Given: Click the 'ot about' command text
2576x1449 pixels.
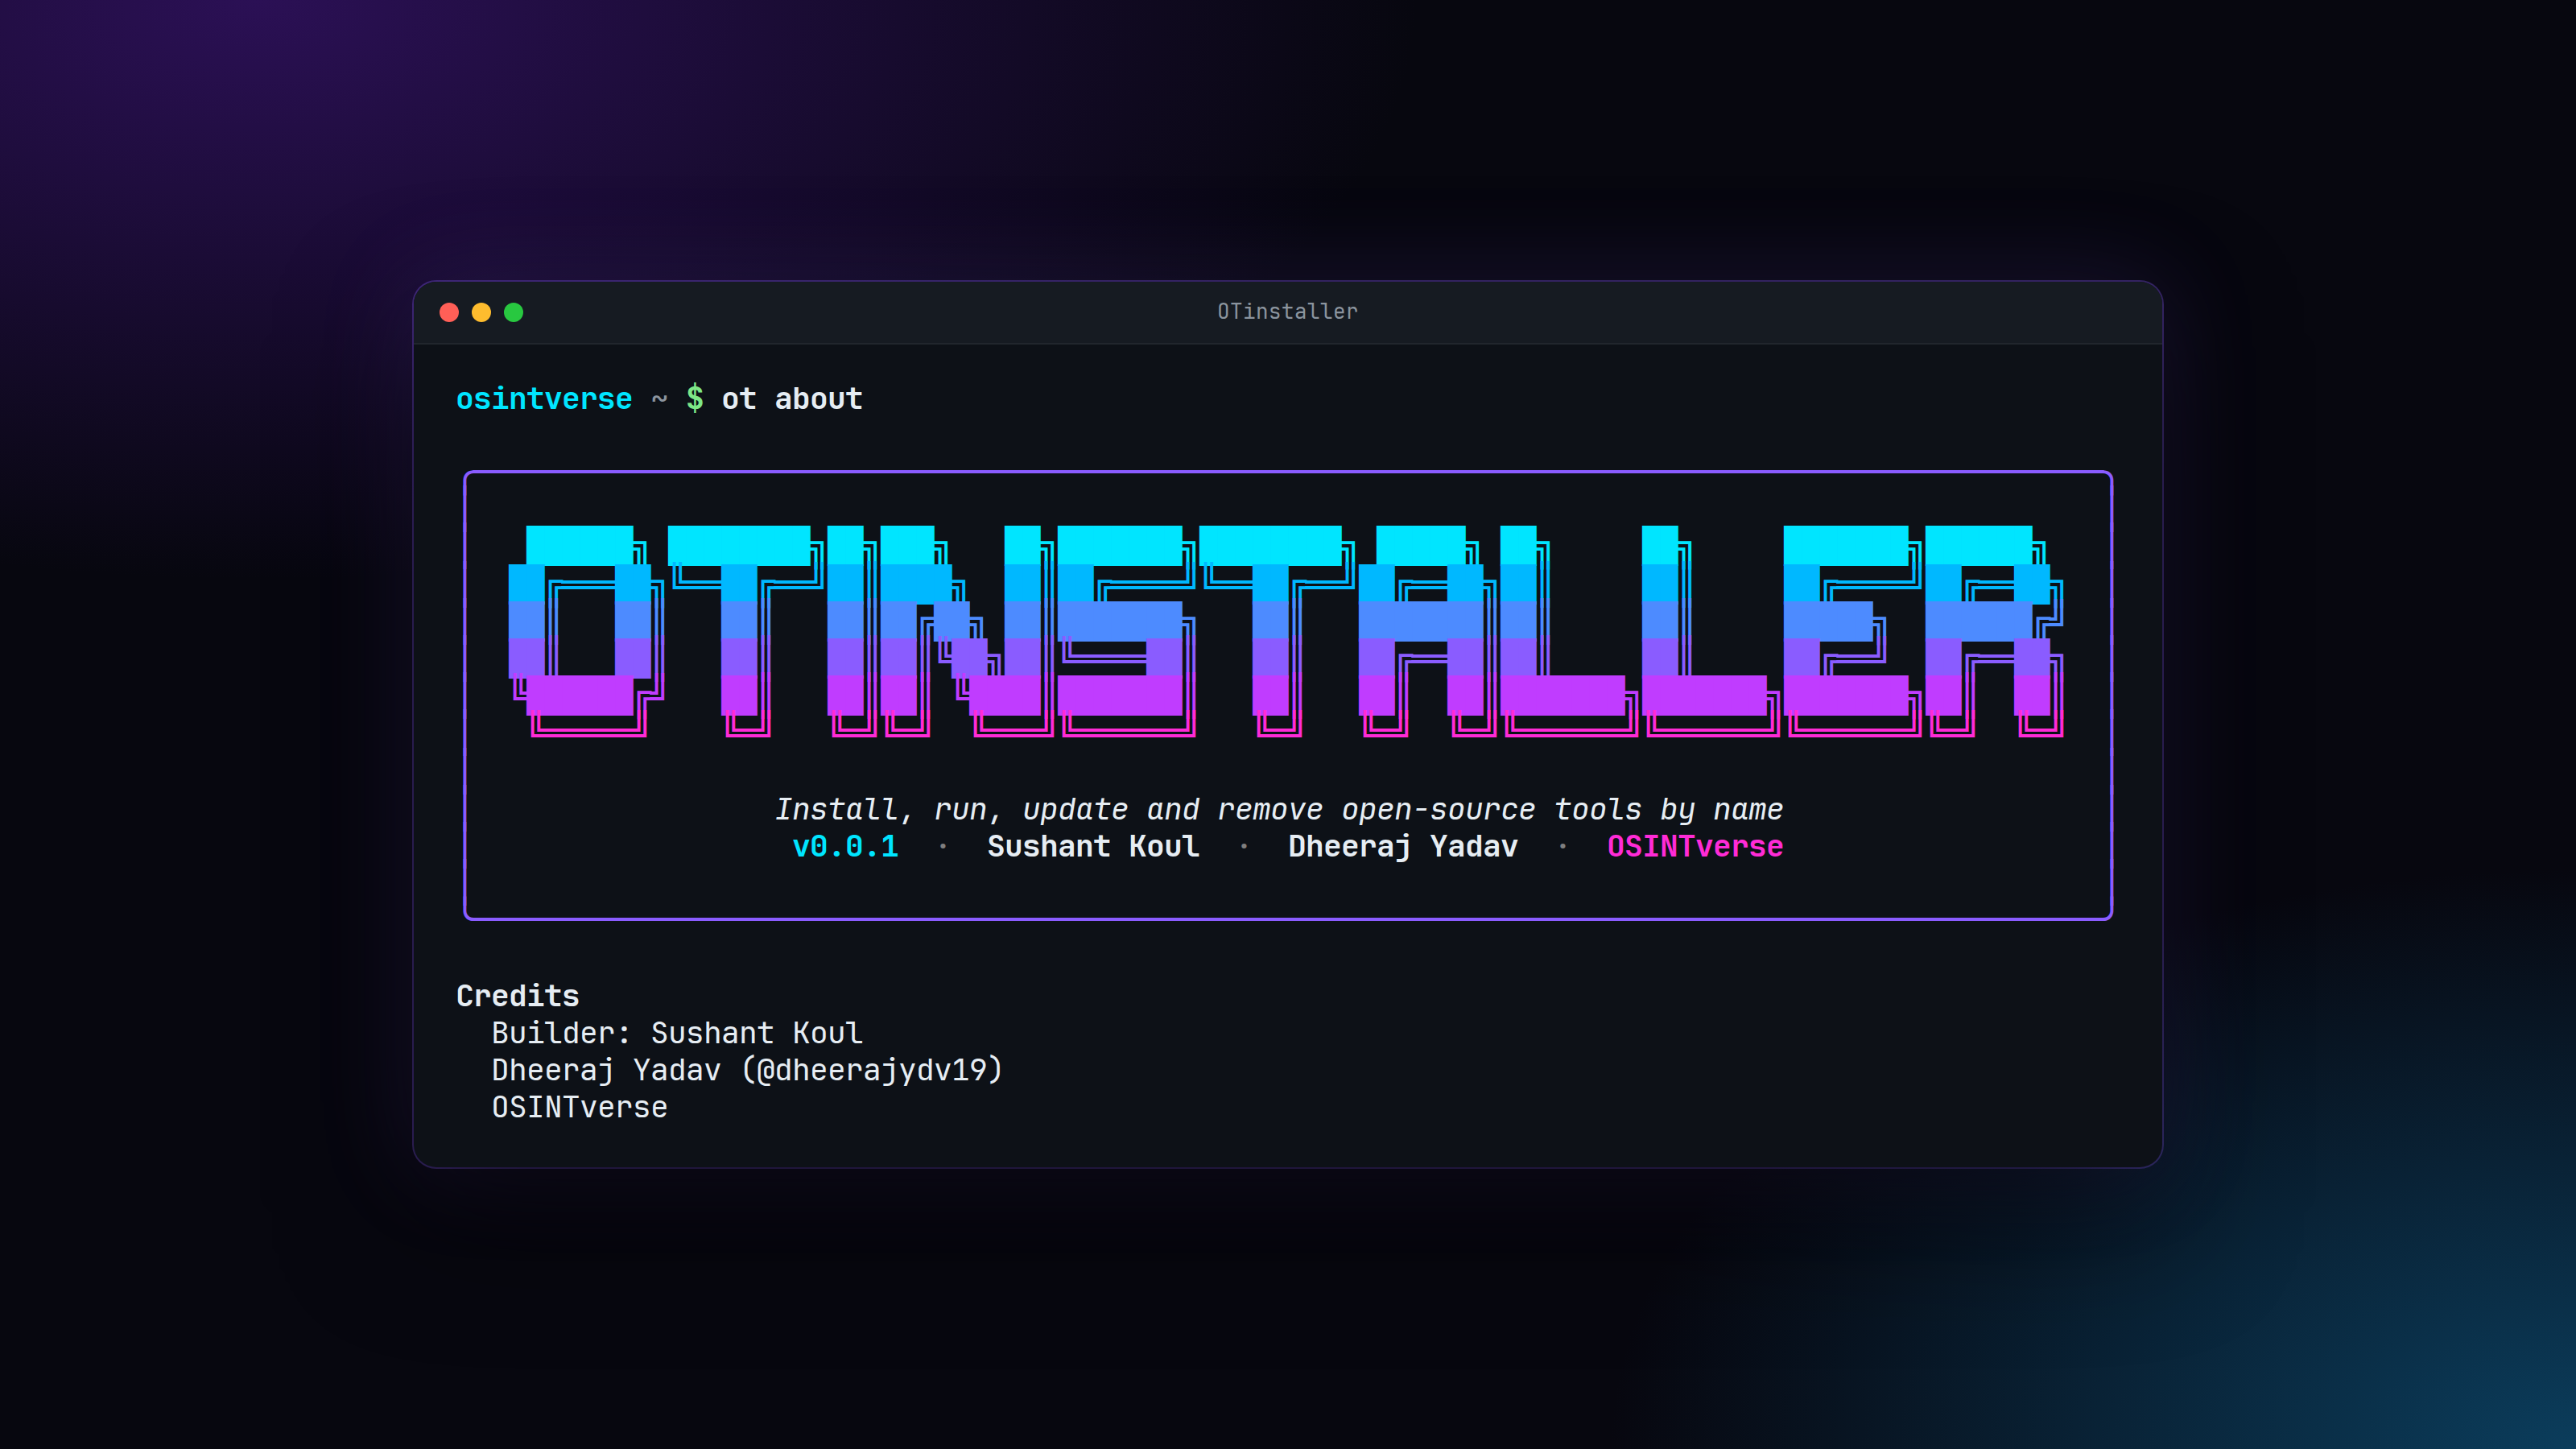Looking at the screenshot, I should pos(792,398).
